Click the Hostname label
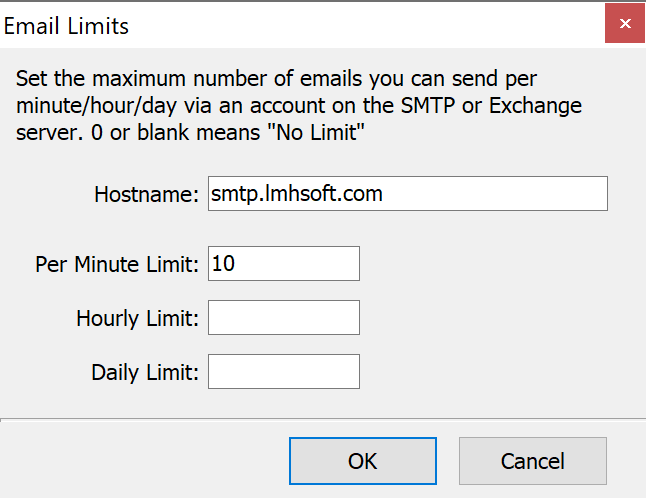The image size is (646, 498). tap(147, 194)
